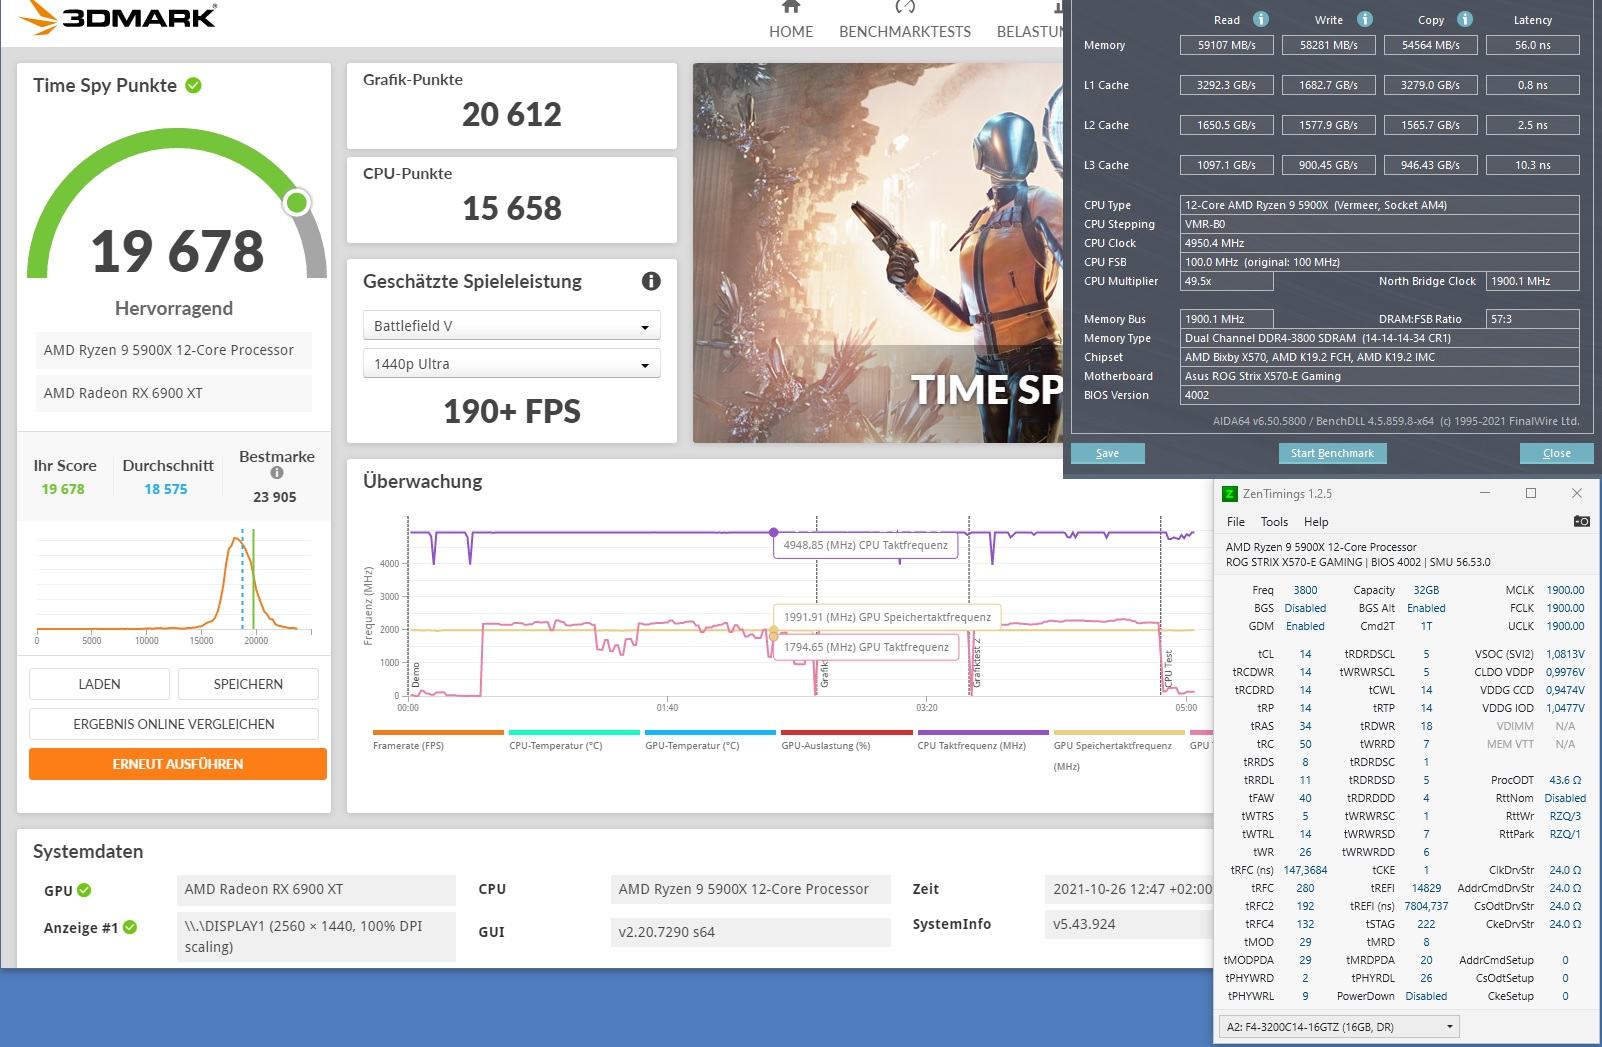The height and width of the screenshot is (1047, 1602).
Task: Click Start Benchmark in AIDA64
Action: [1332, 453]
